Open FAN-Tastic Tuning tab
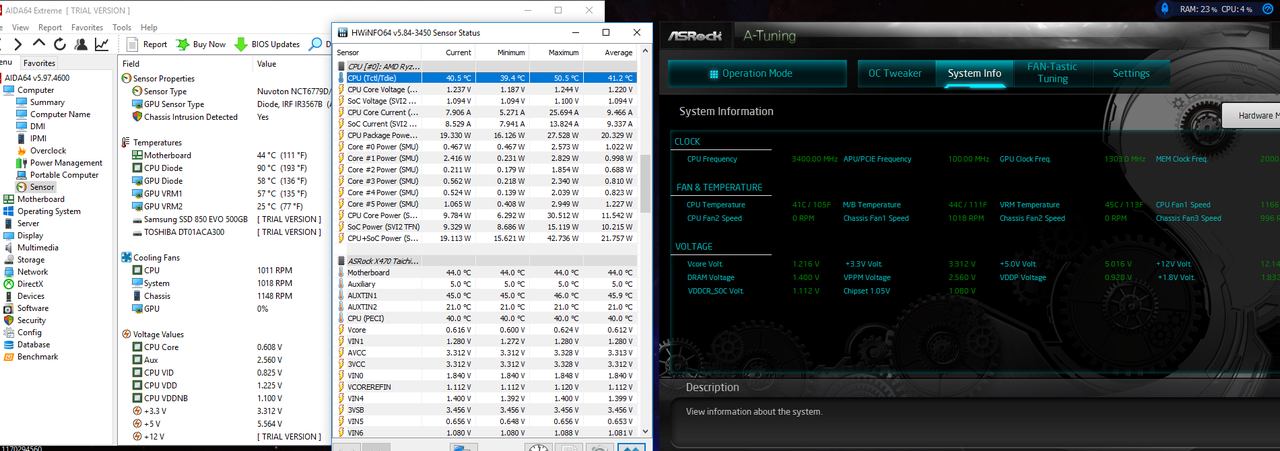Screen dimensions: 1280x451 point(1052,73)
